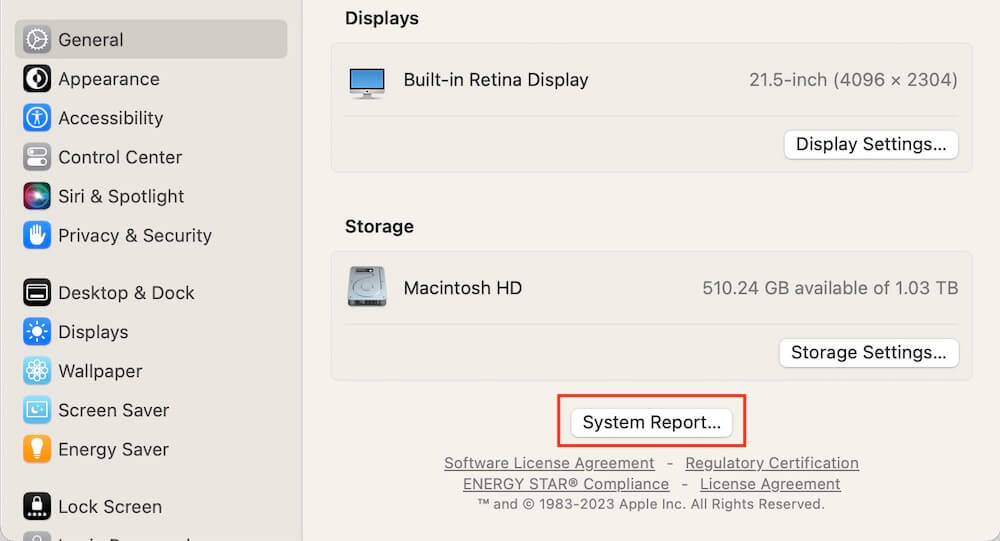The height and width of the screenshot is (541, 1000).
Task: Select Siri & Spotlight label
Action: coord(121,196)
